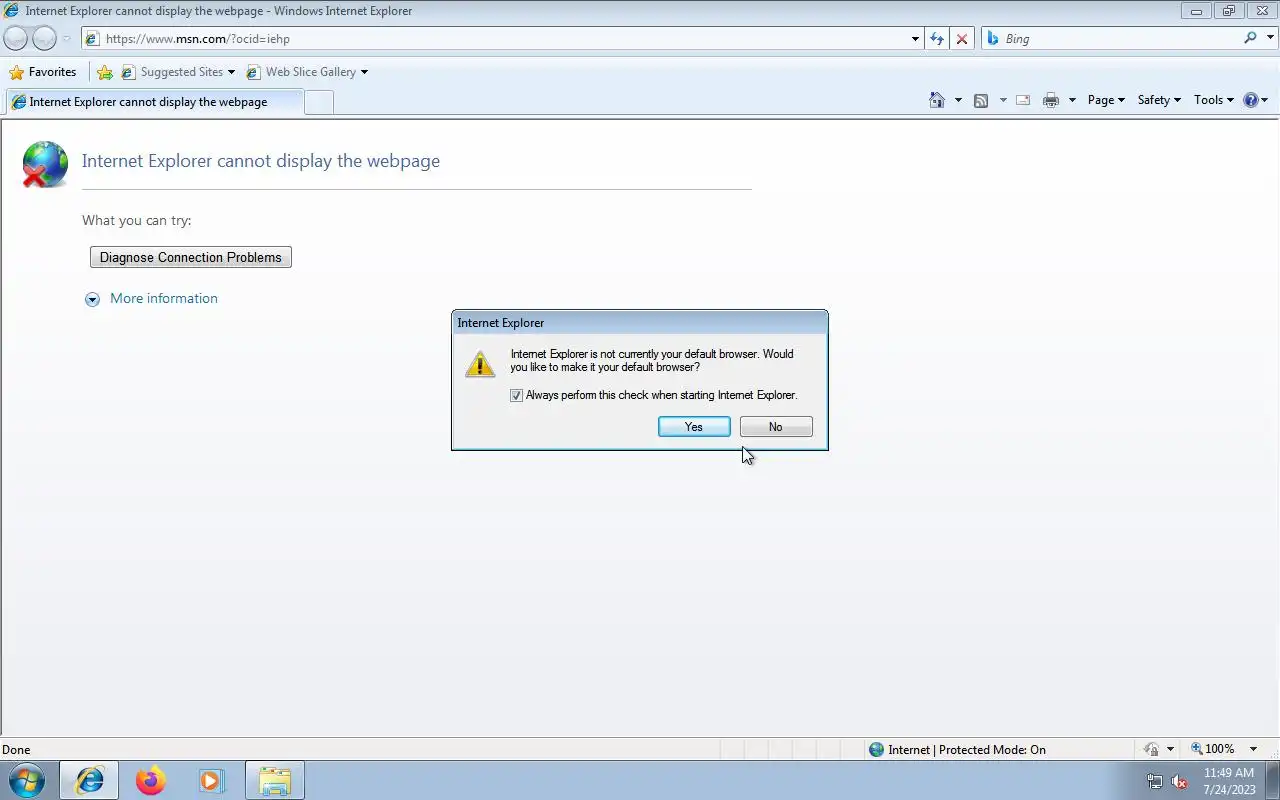Click the Back navigation button
1280x800 pixels.
pos(16,38)
